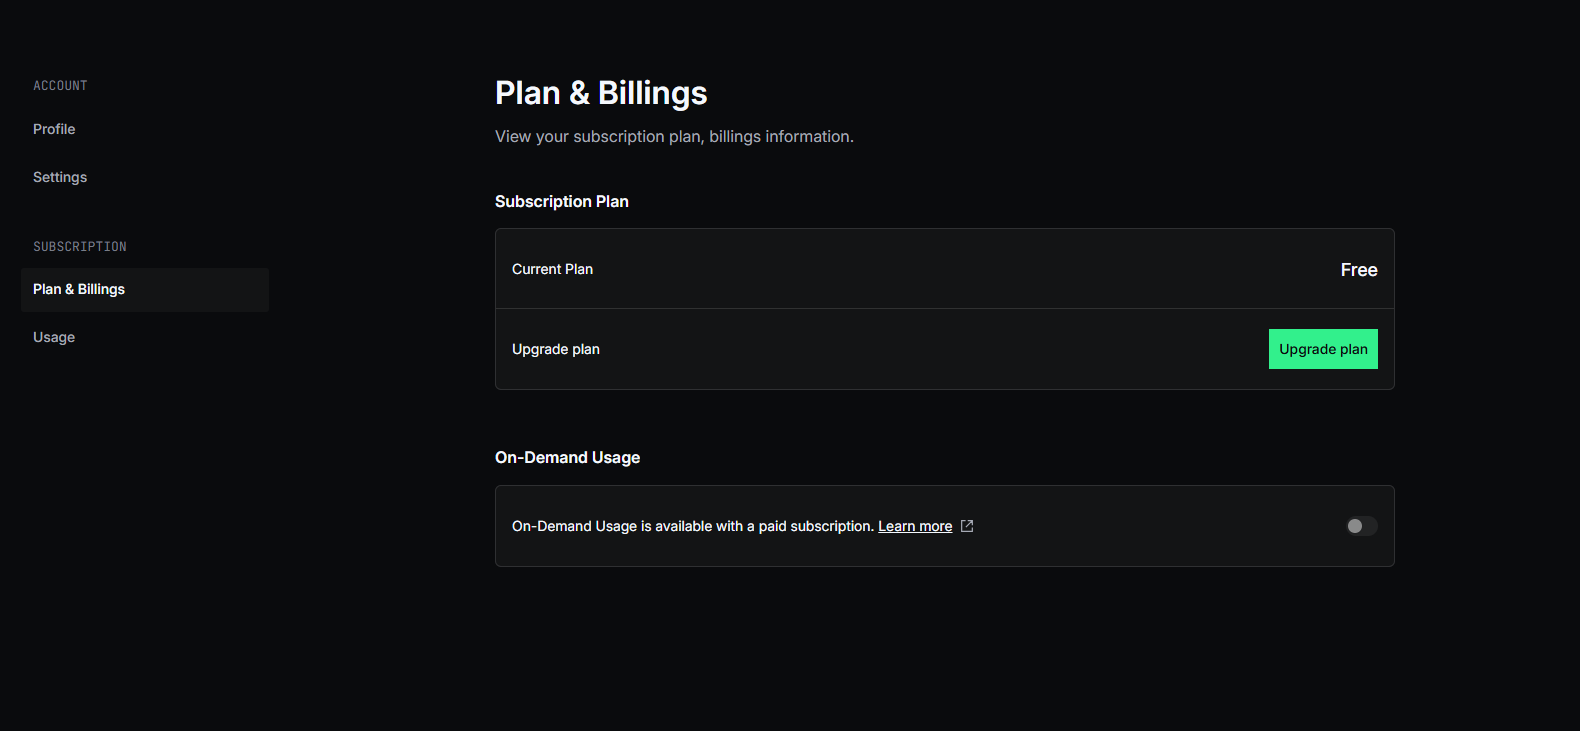Click the SUBSCRIPTION sidebar section header
Image resolution: width=1580 pixels, height=731 pixels.
click(x=79, y=247)
